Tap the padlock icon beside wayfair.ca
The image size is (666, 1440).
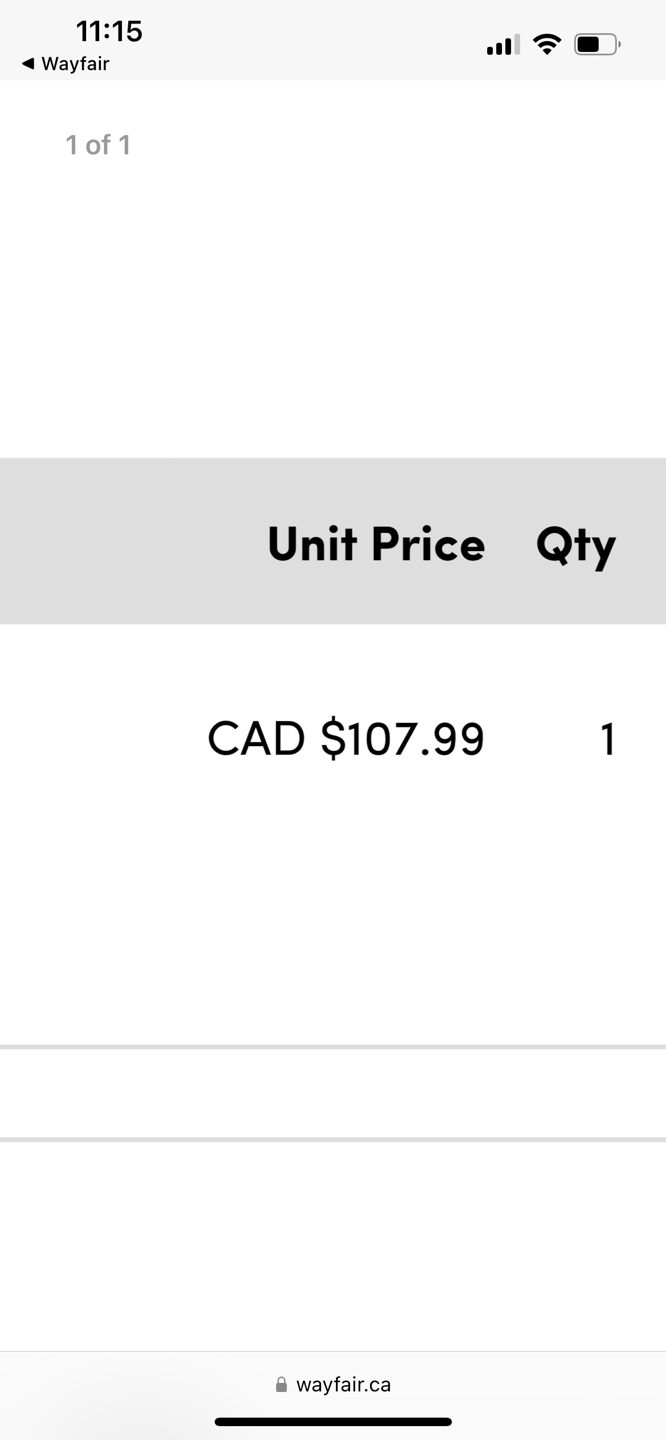click(281, 1385)
